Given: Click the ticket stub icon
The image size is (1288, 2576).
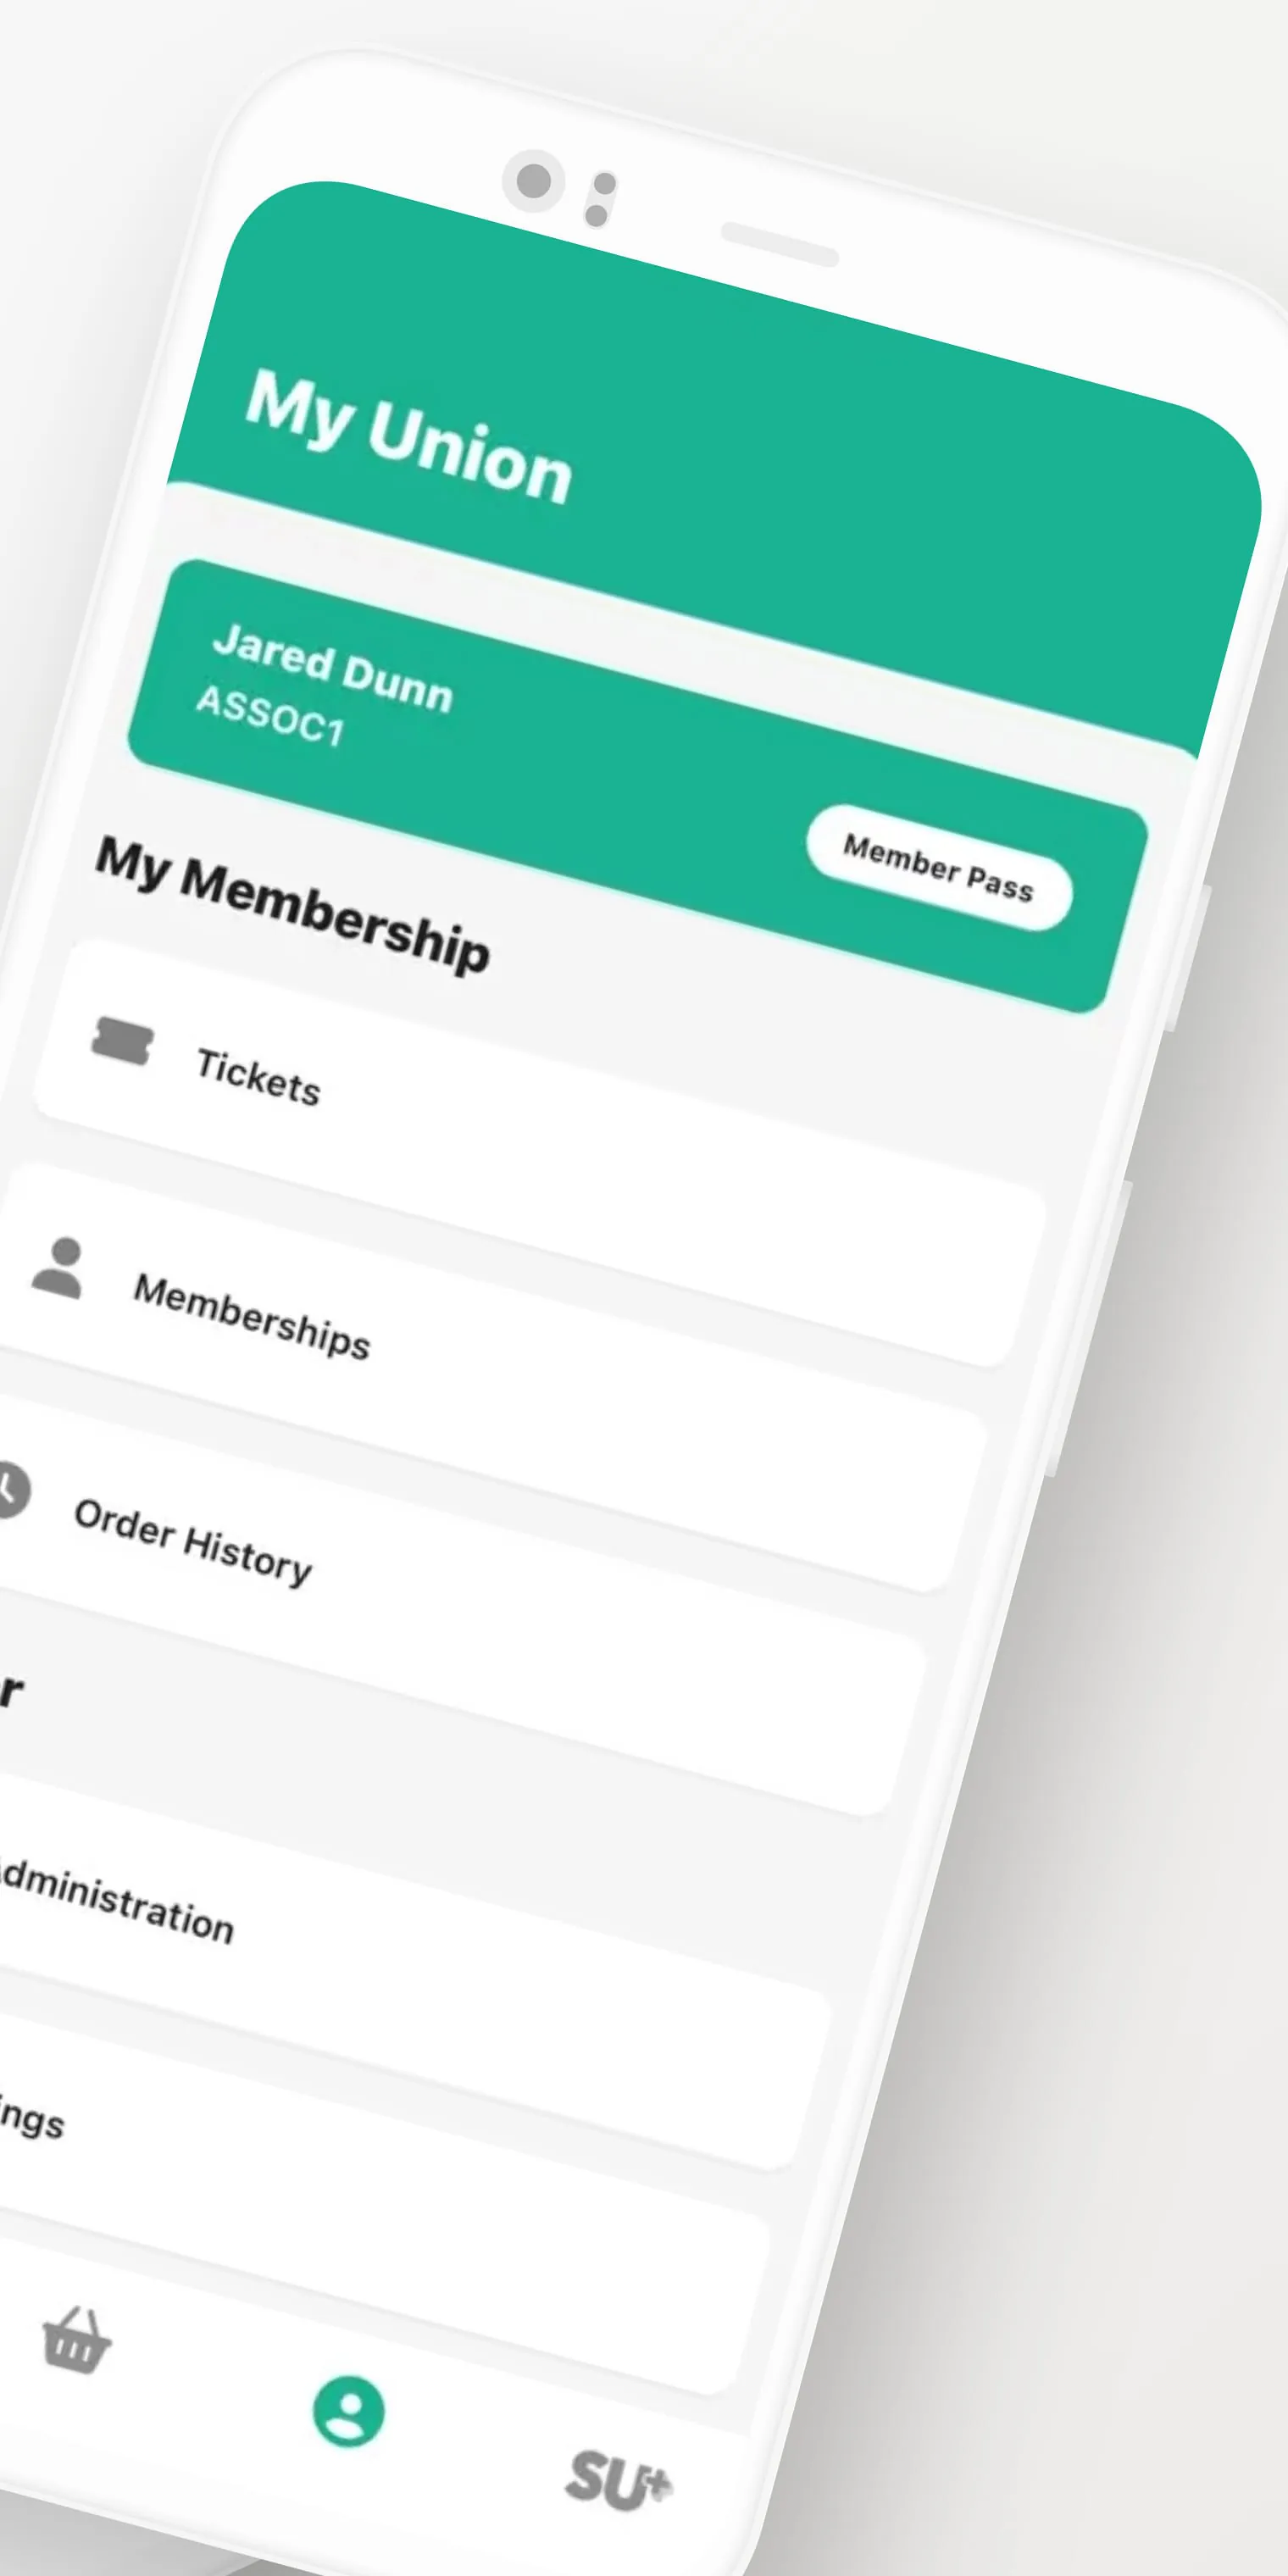Looking at the screenshot, I should point(122,1042).
